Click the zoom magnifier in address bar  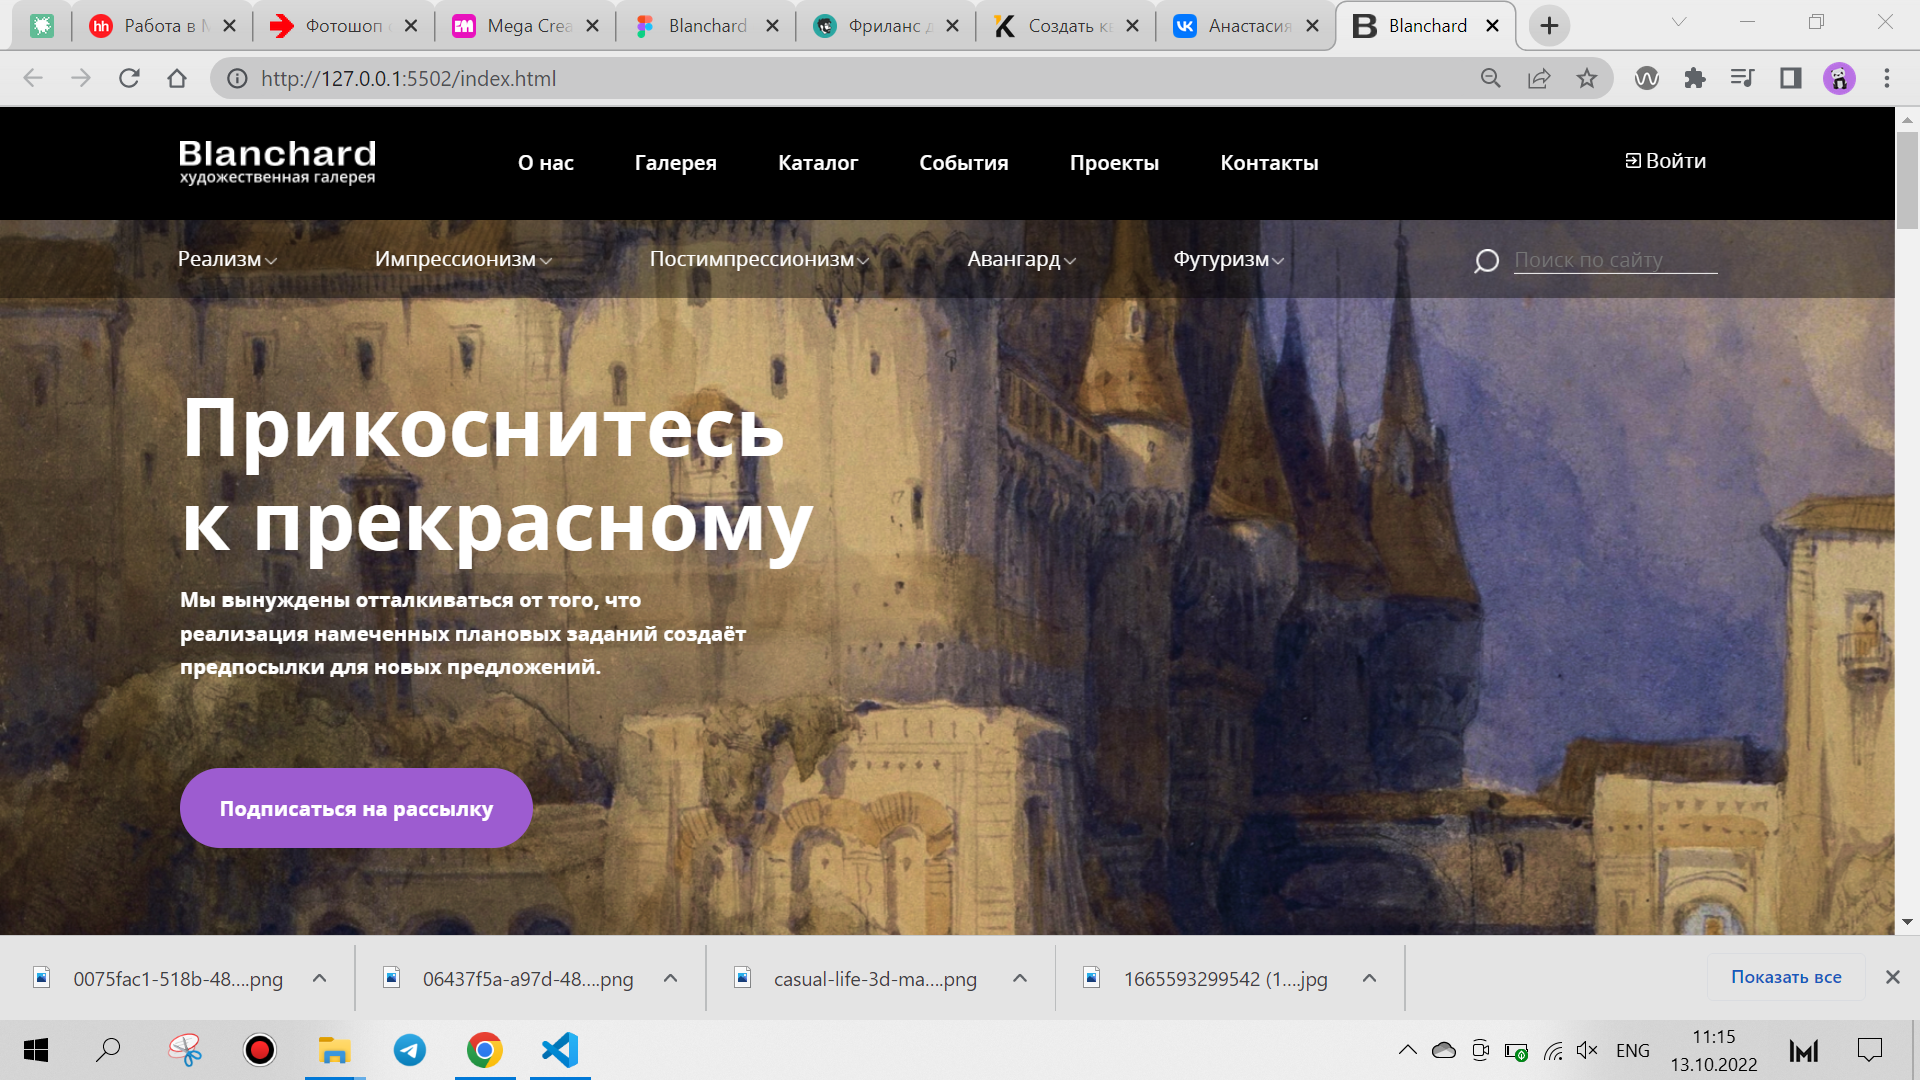[x=1490, y=78]
